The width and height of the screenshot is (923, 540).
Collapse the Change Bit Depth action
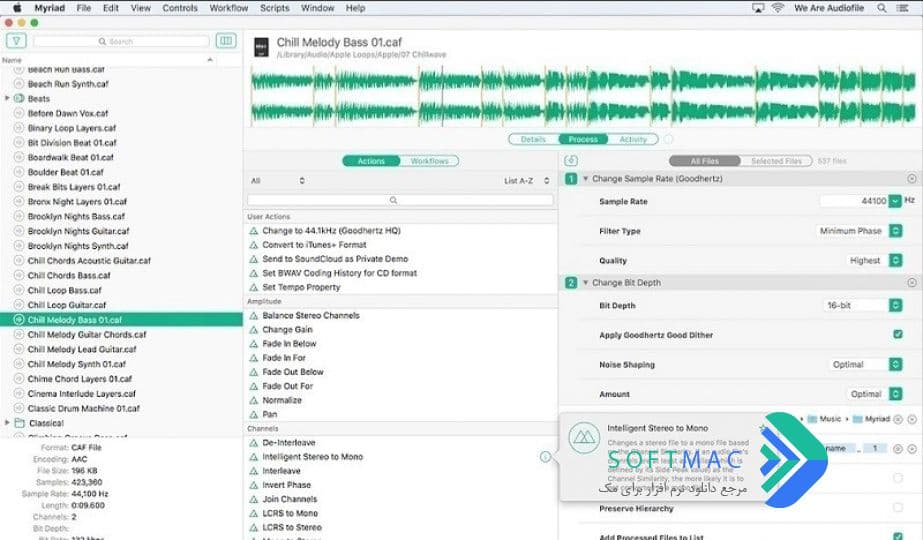click(x=586, y=283)
